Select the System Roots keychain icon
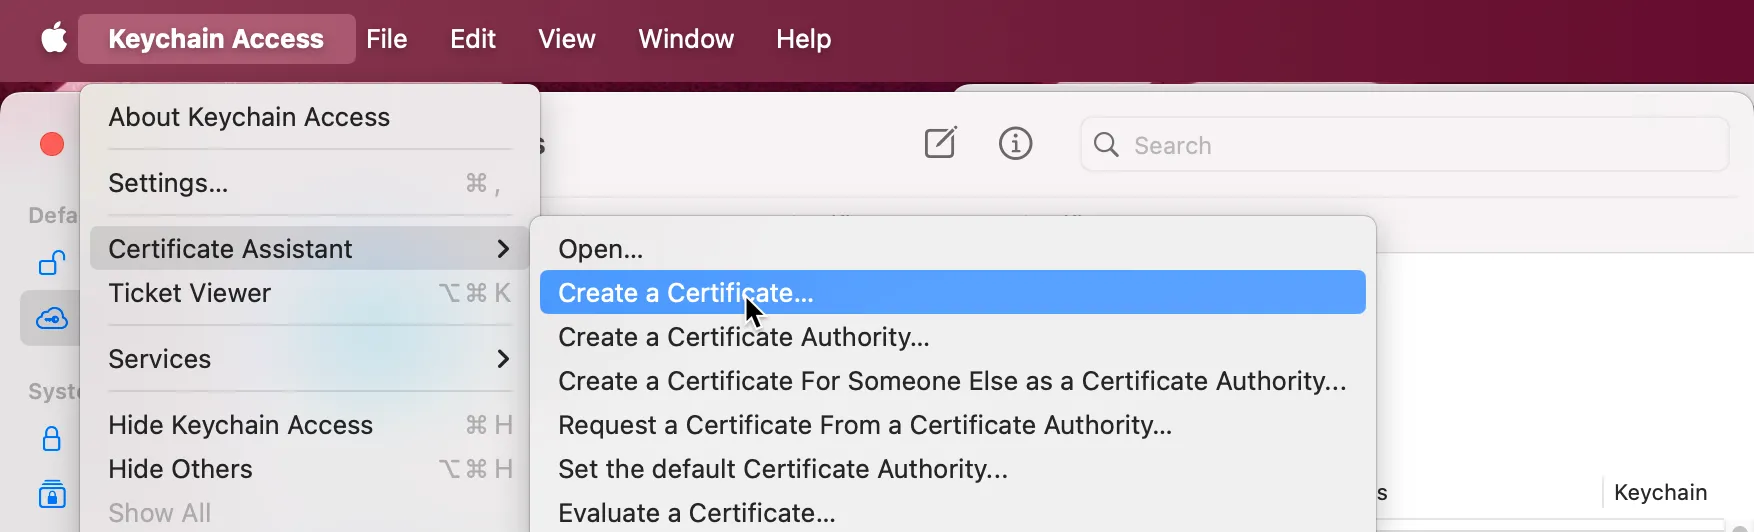The height and width of the screenshot is (532, 1754). pyautogui.click(x=52, y=494)
